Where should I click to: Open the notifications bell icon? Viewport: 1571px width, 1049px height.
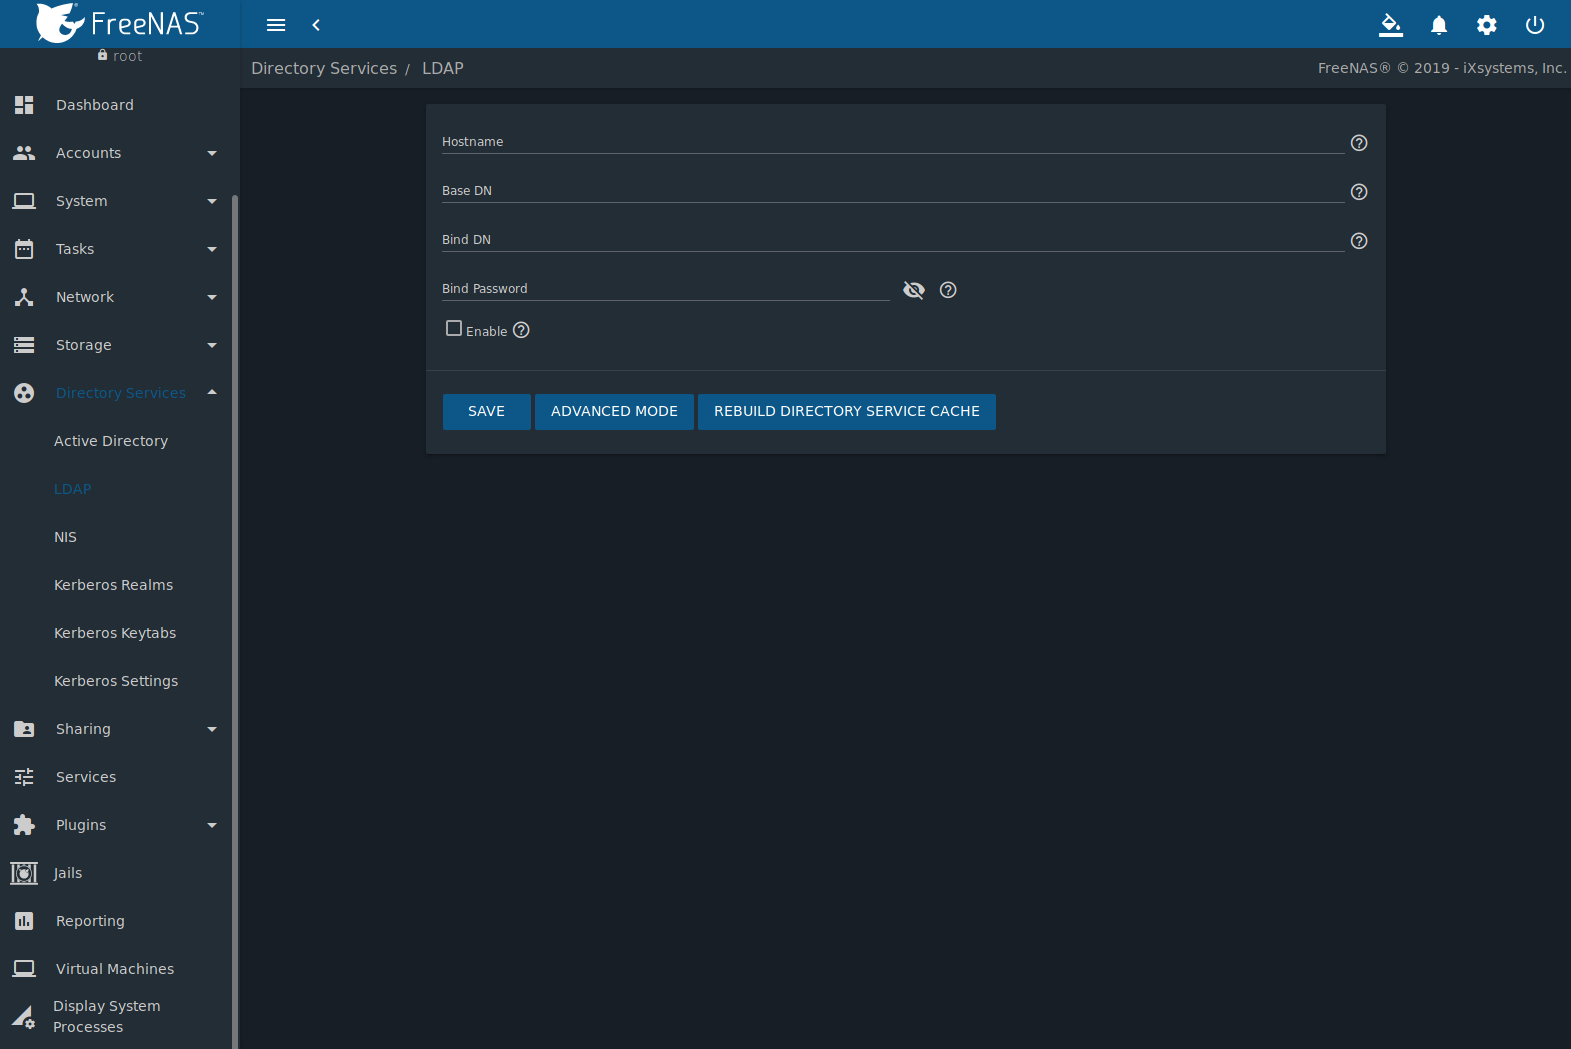click(x=1439, y=25)
